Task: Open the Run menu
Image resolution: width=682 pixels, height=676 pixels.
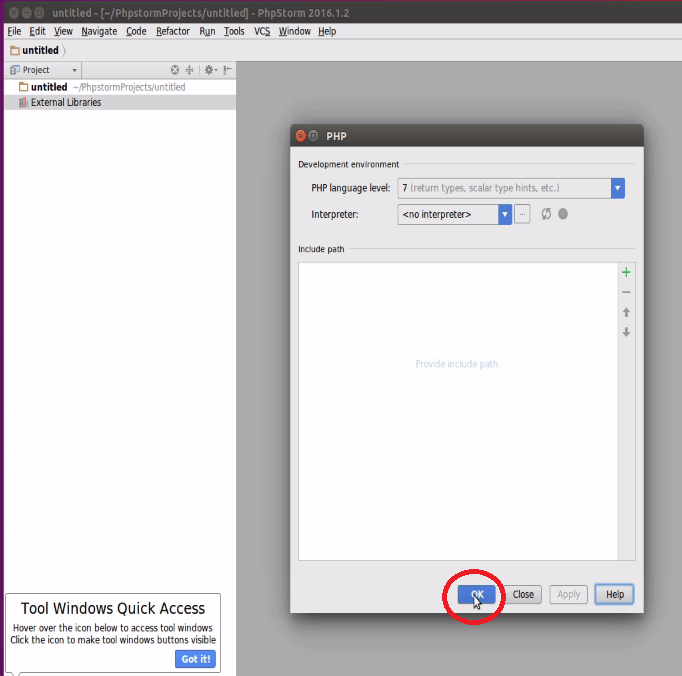Action: coord(207,31)
